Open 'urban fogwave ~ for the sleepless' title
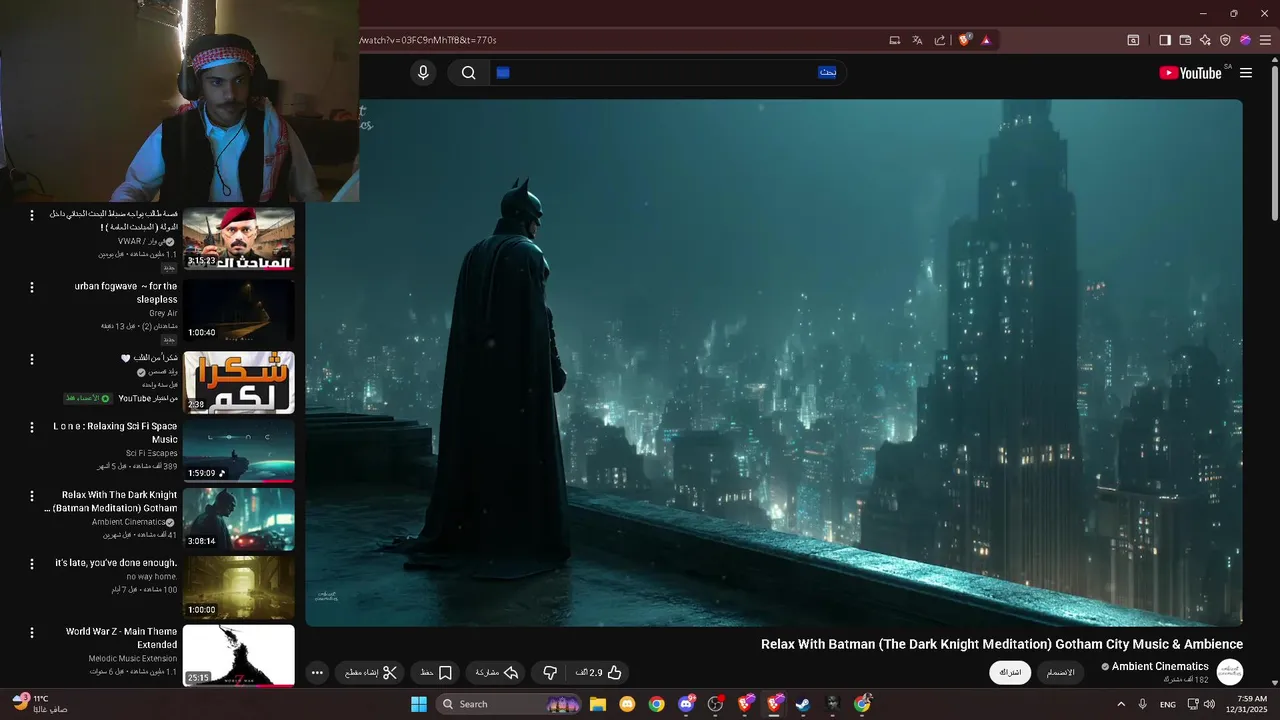This screenshot has width=1280, height=720. coord(126,293)
